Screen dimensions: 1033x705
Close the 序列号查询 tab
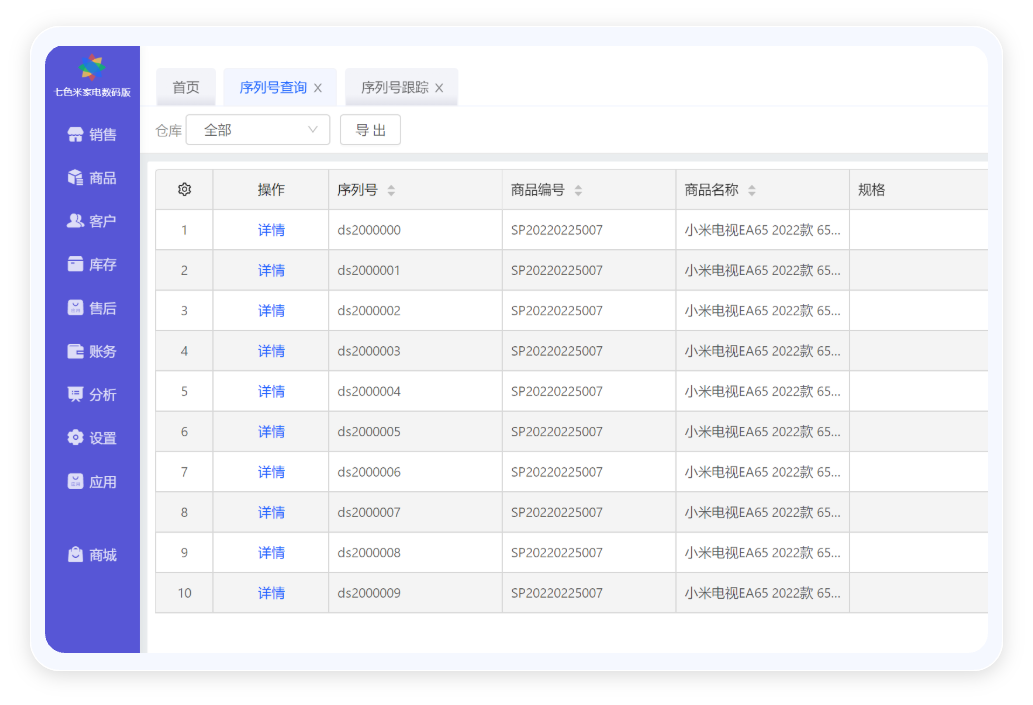318,87
